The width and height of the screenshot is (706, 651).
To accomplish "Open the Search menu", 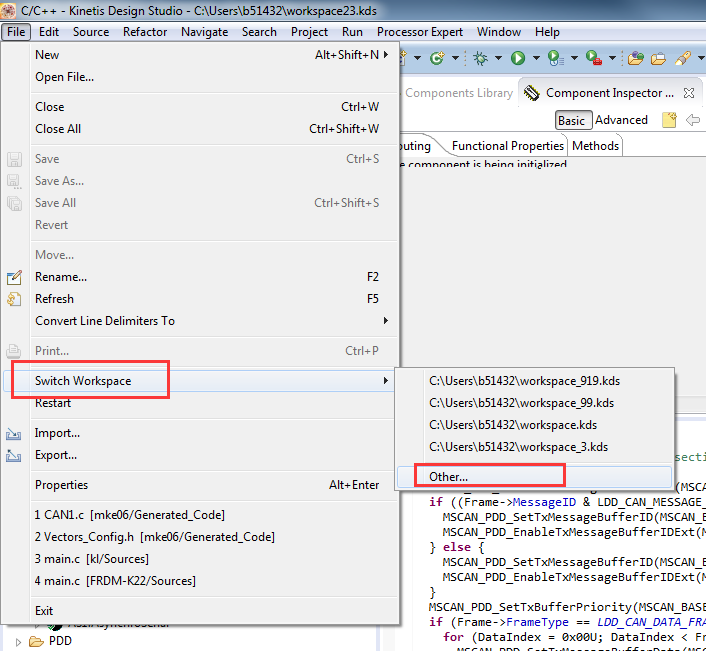I will point(259,32).
